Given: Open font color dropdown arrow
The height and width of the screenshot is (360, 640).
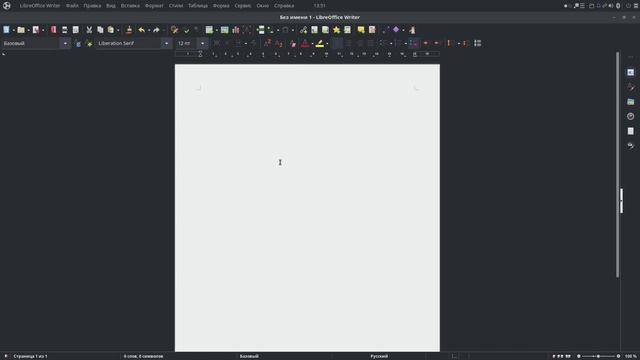Looking at the screenshot, I should click(312, 44).
